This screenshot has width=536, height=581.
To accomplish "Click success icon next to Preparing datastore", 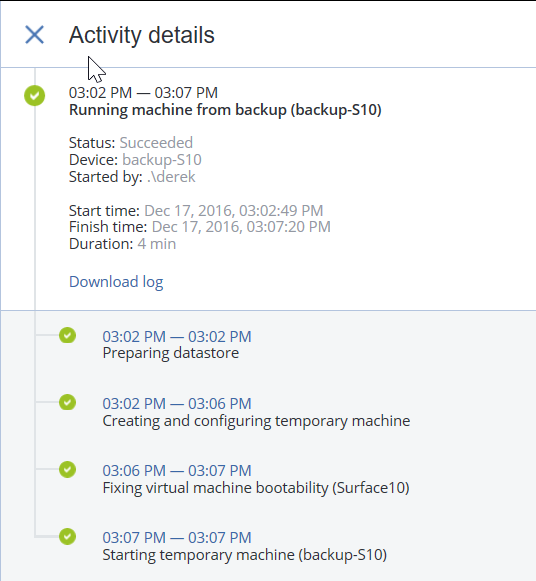I will coord(67,335).
